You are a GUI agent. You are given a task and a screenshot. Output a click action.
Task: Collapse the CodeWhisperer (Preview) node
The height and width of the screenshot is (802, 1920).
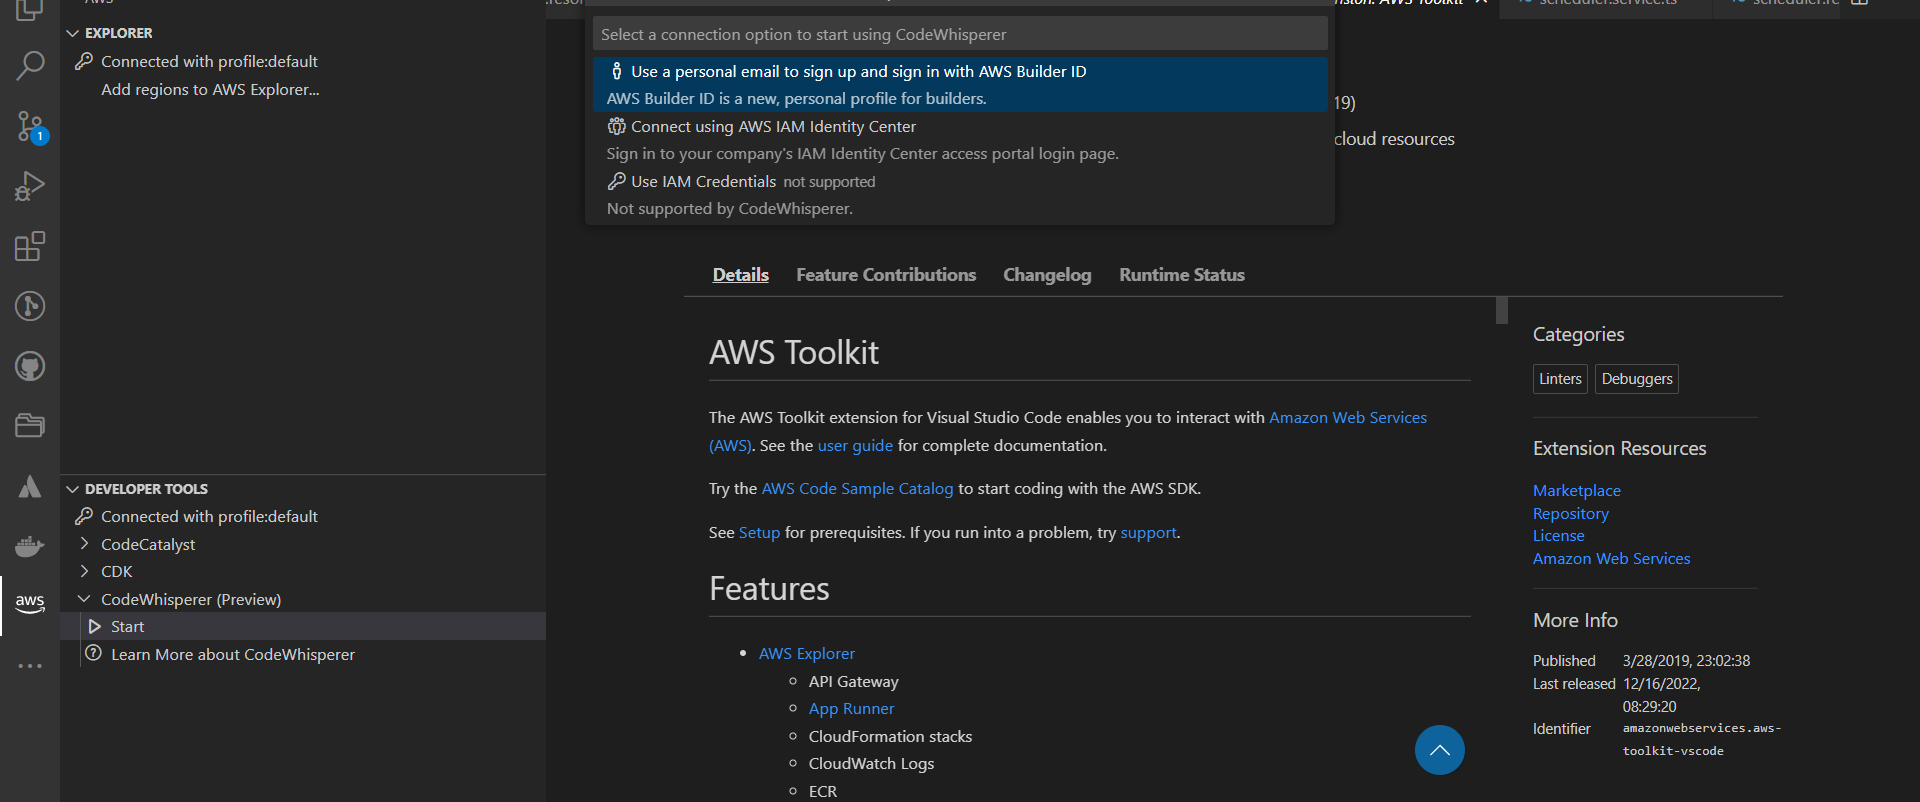coord(84,599)
